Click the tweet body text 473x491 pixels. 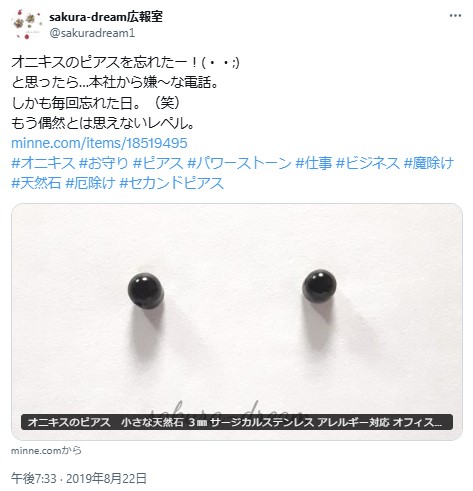(125, 93)
